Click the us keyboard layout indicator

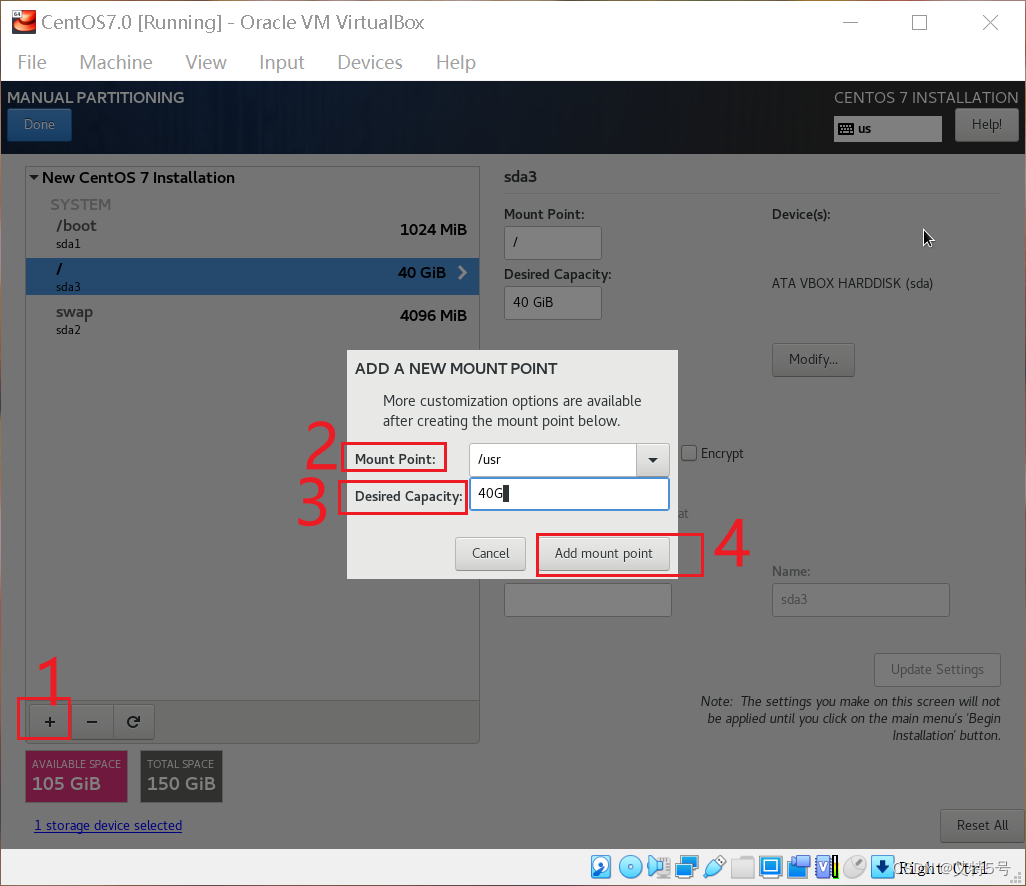[x=886, y=128]
